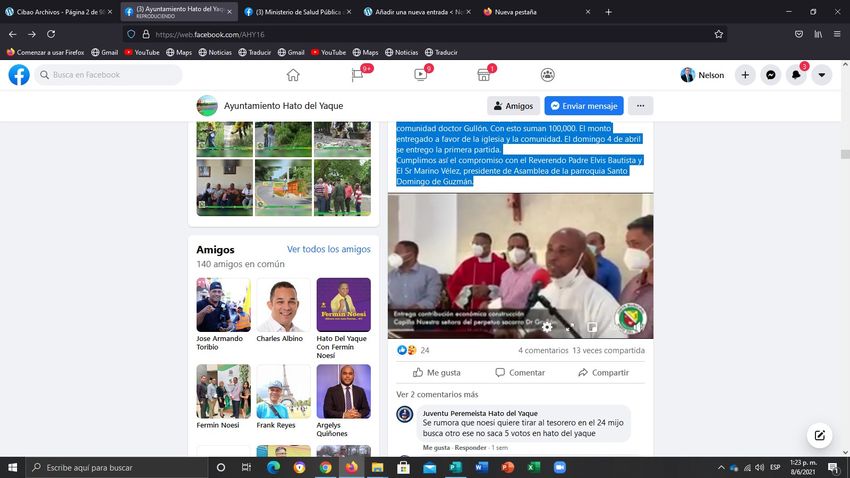The height and width of the screenshot is (478, 850).
Task: Go to Facebook Home feed icon
Action: [x=293, y=75]
